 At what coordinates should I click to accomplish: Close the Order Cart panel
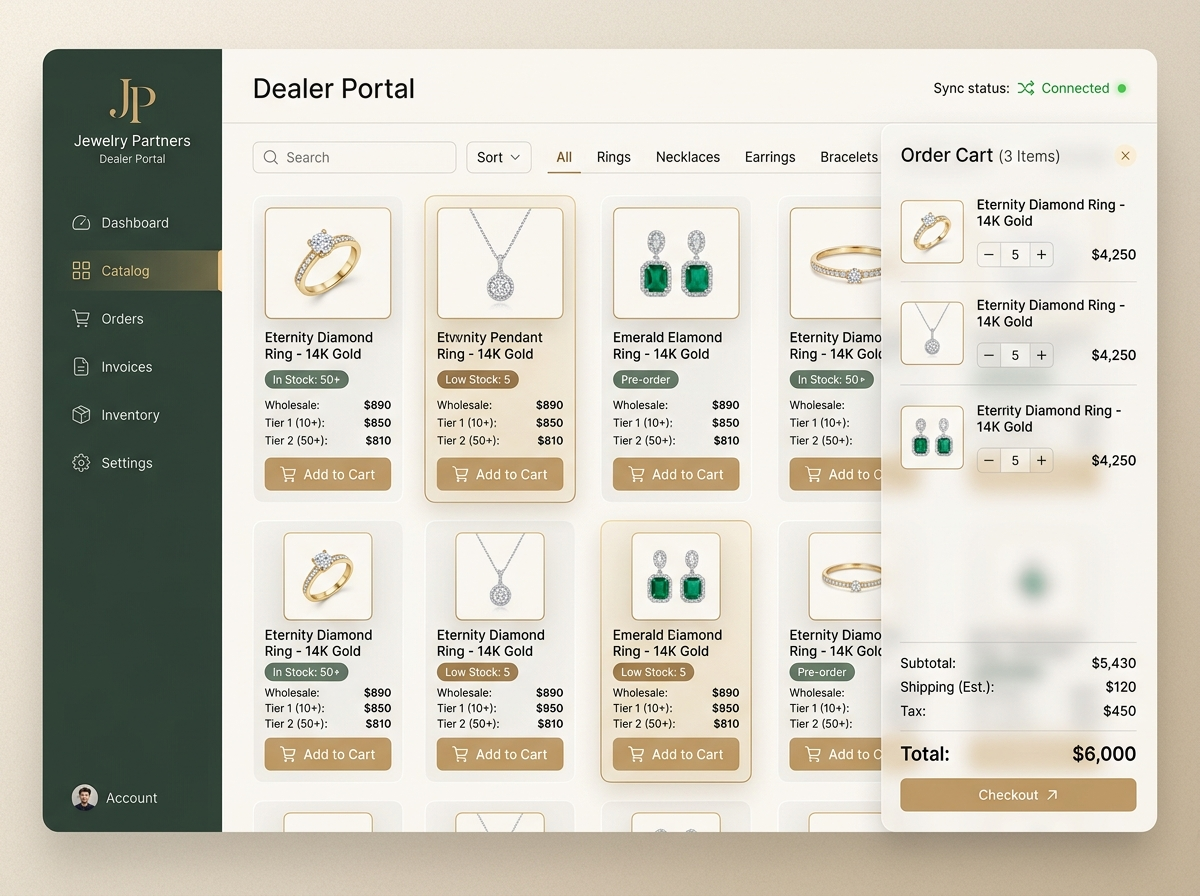(1125, 155)
